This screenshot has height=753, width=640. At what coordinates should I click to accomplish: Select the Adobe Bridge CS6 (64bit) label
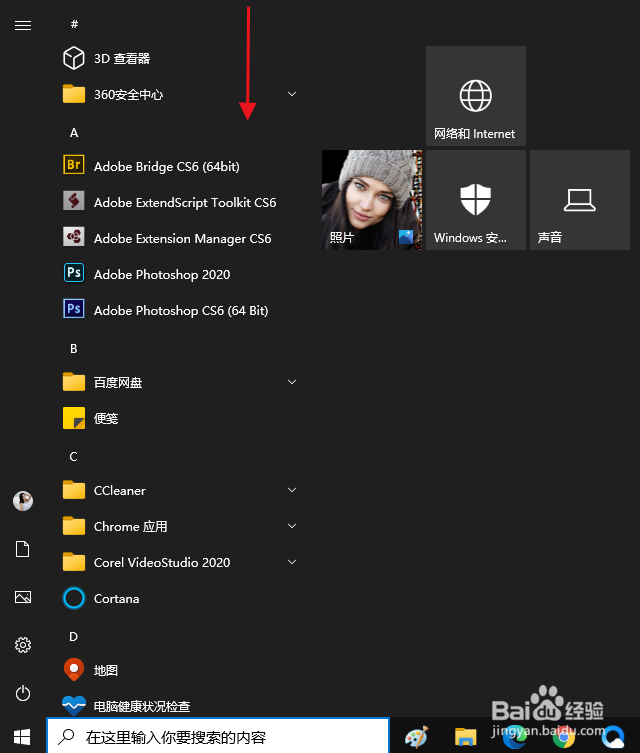click(x=167, y=167)
